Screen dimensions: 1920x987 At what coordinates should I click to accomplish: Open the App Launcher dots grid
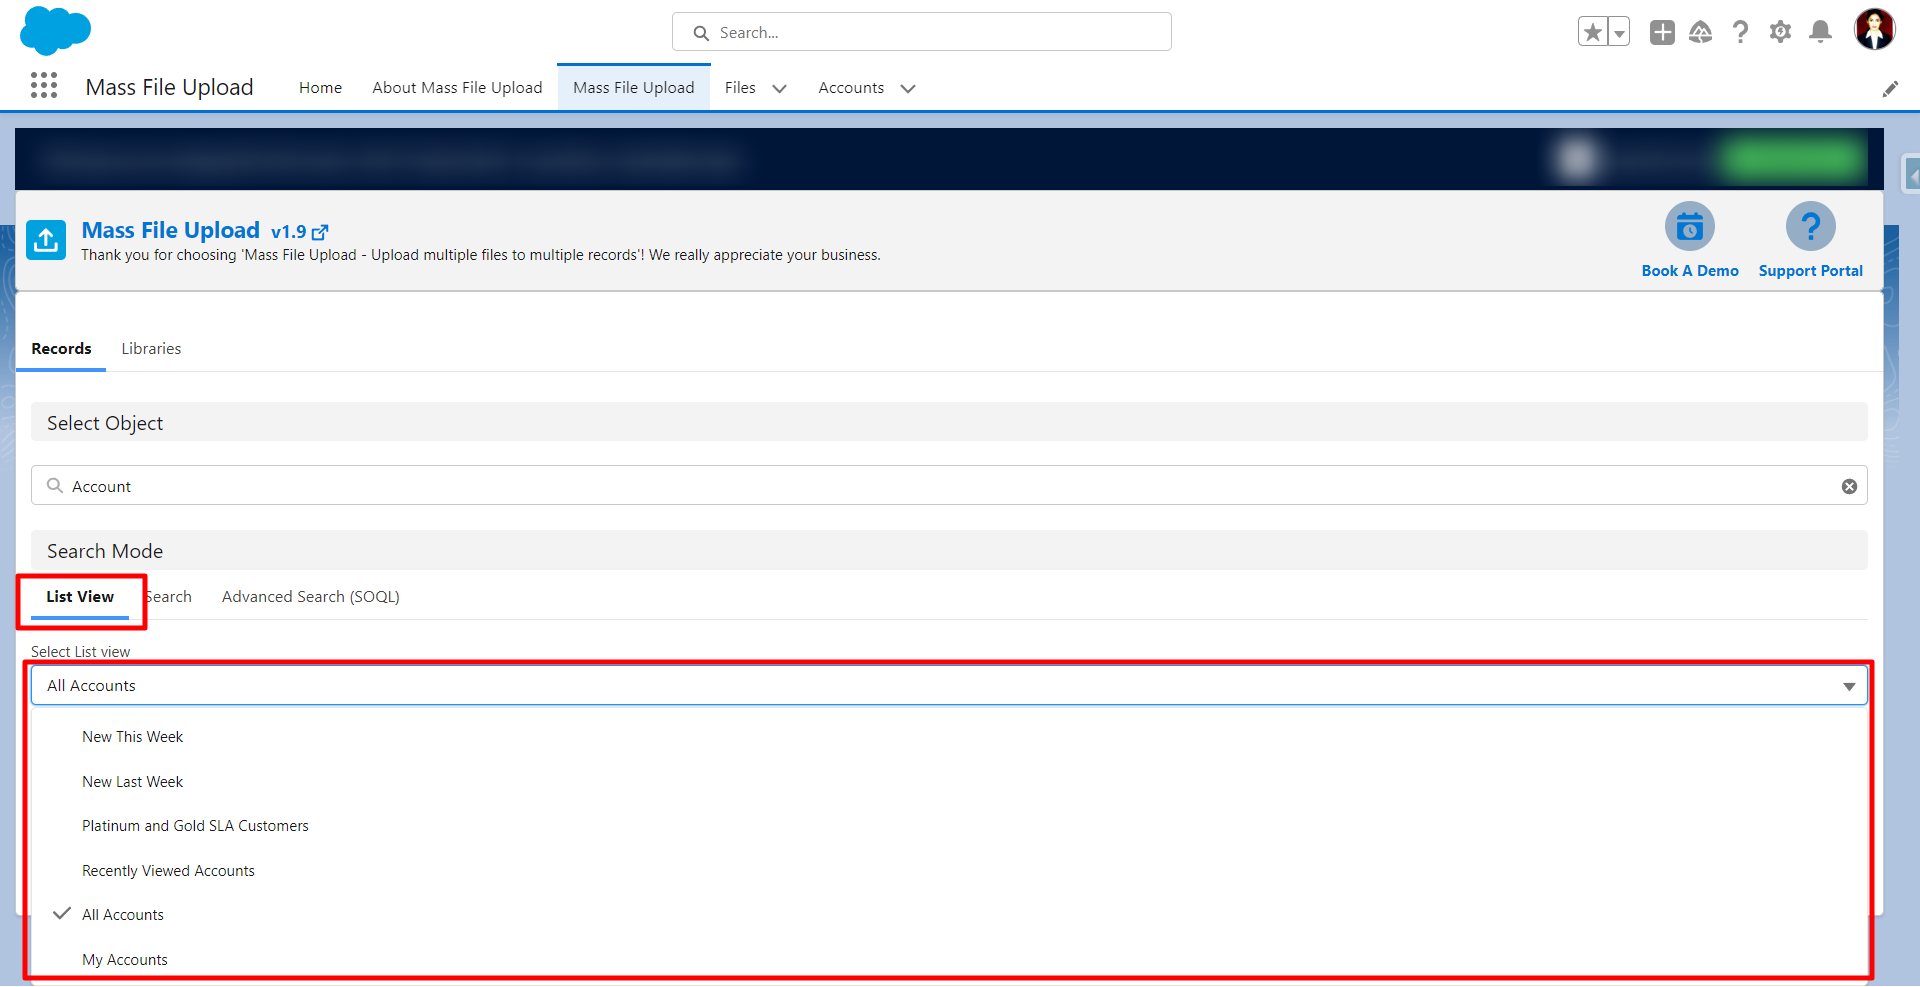(x=44, y=86)
